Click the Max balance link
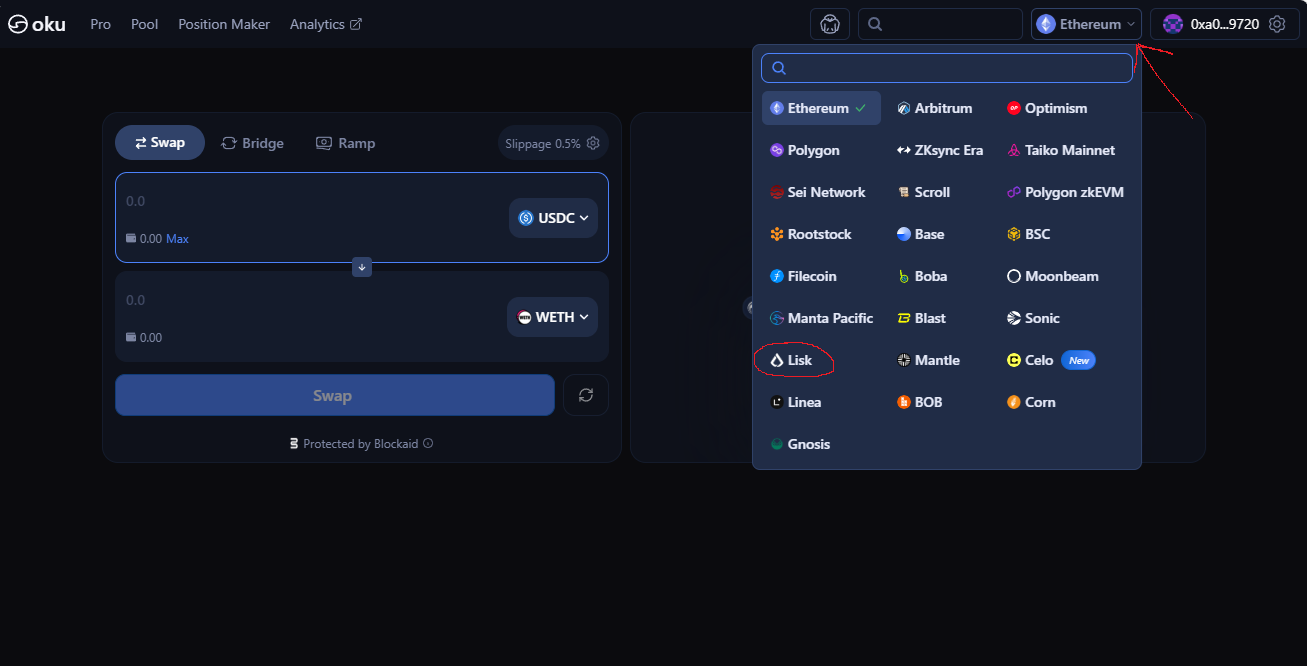 pyautogui.click(x=177, y=239)
